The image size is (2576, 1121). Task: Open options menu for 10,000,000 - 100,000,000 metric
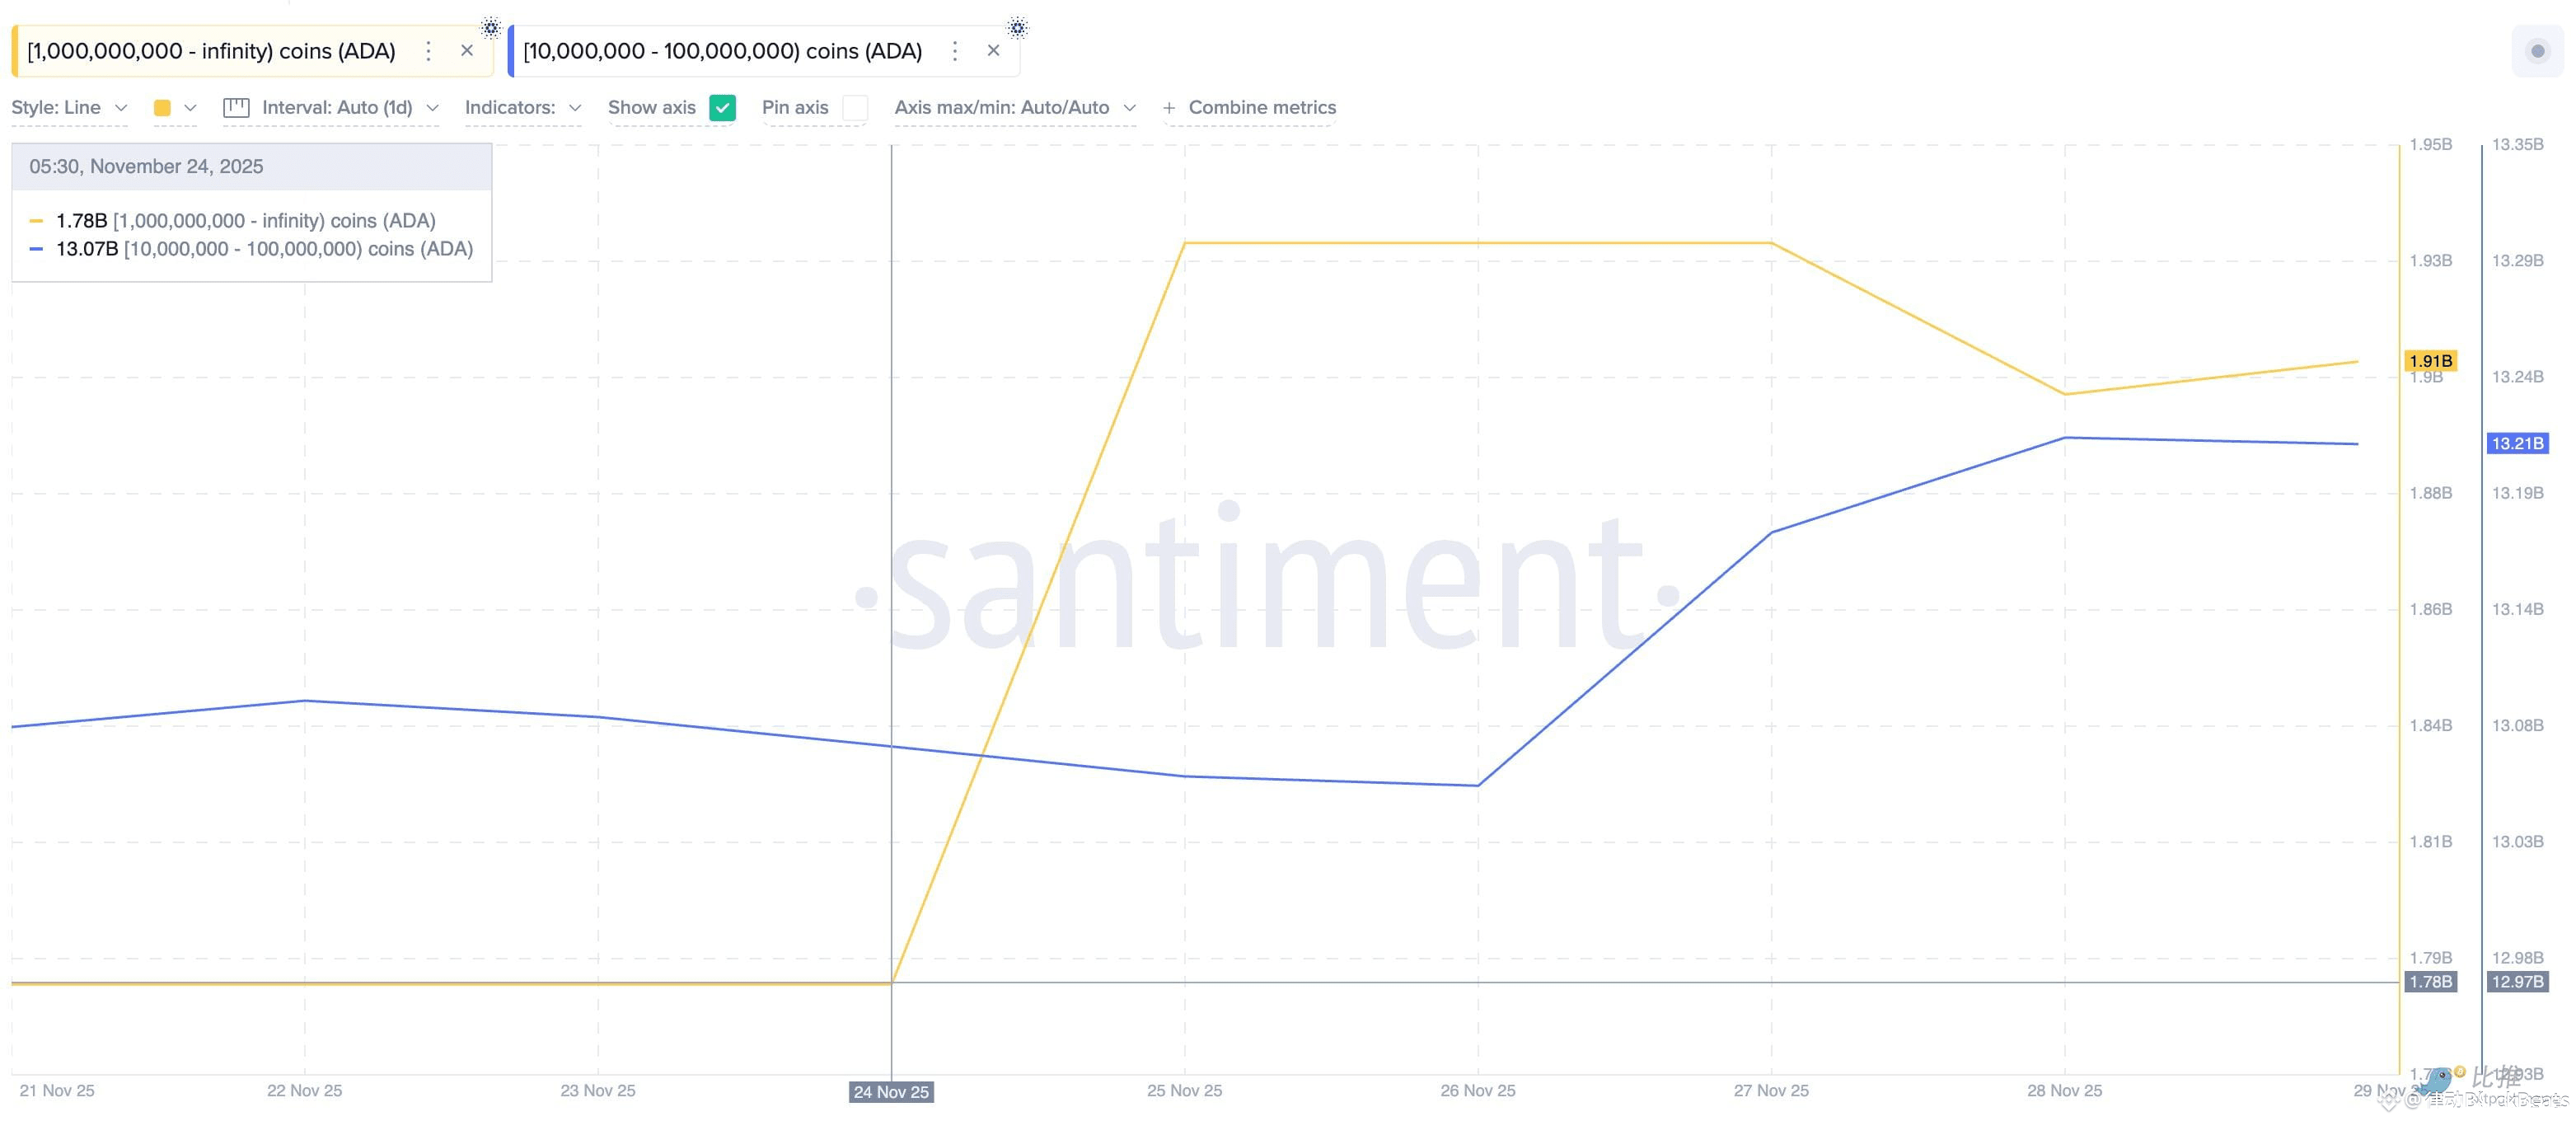(955, 51)
